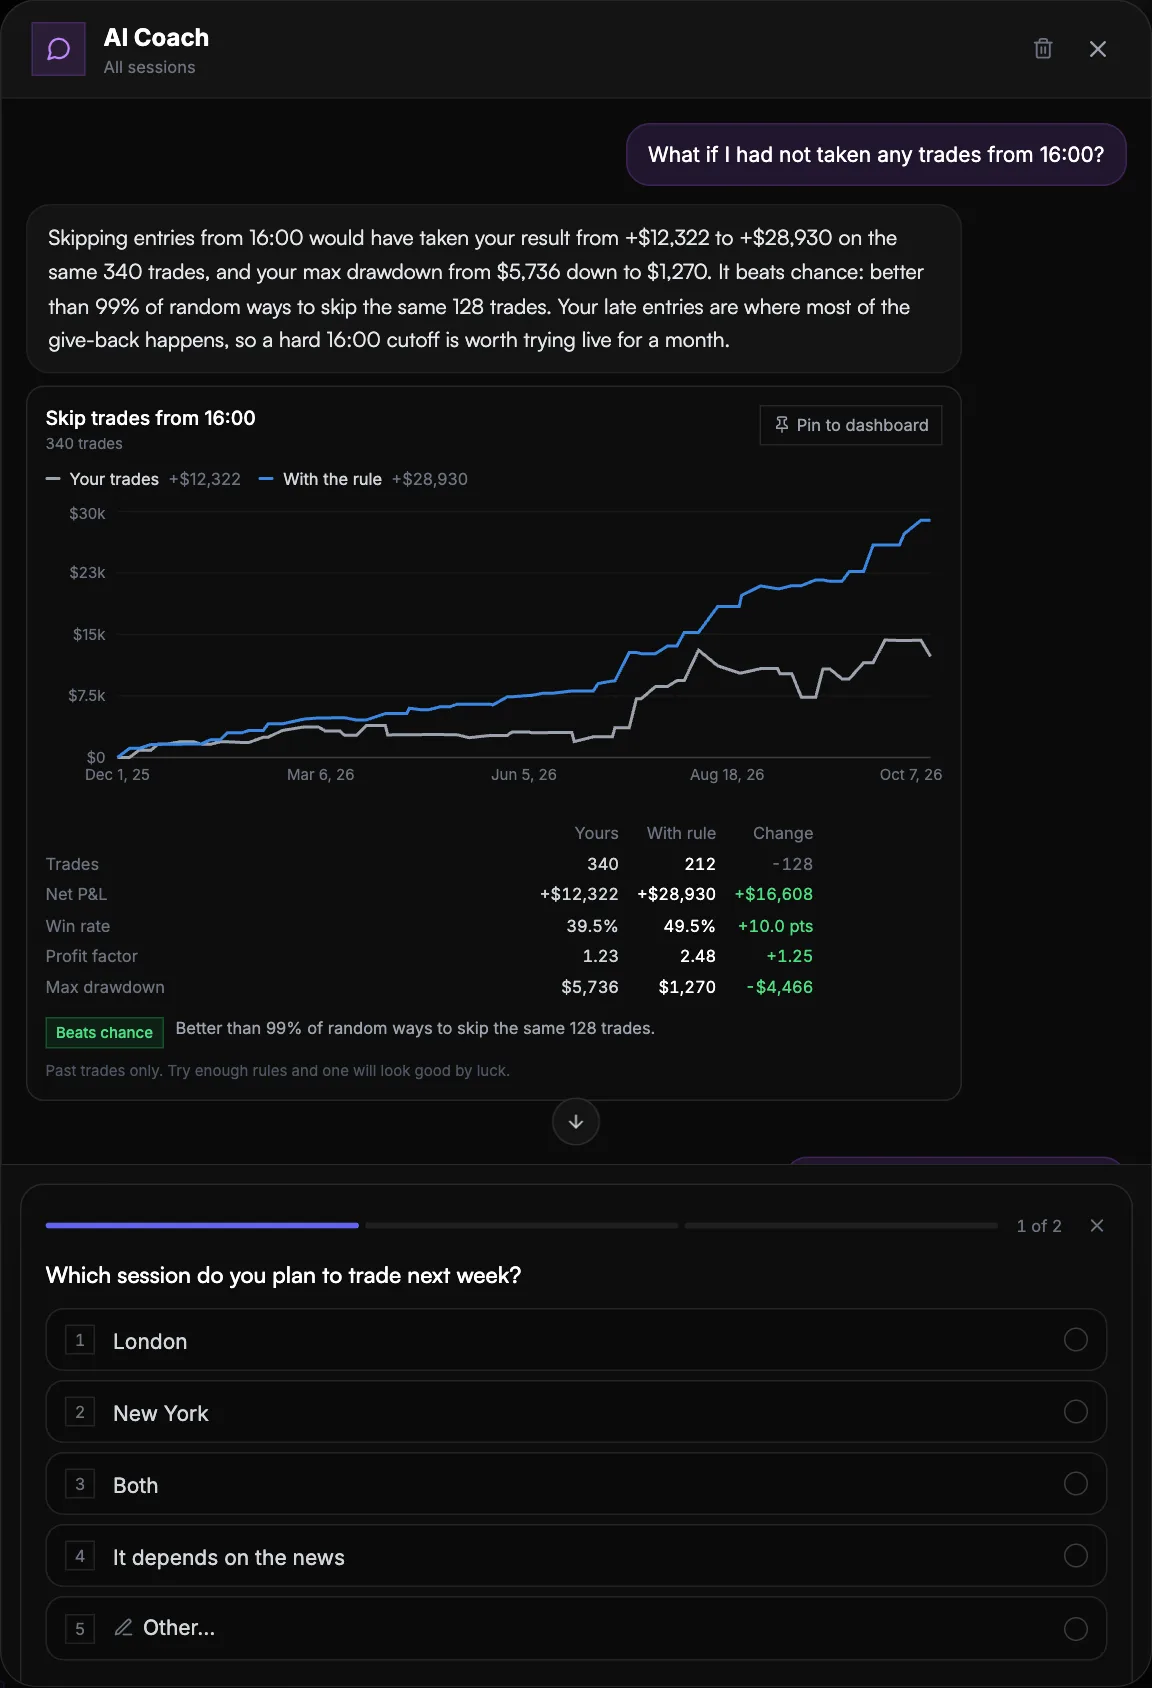Toggle the With the rule legend series

(363, 479)
